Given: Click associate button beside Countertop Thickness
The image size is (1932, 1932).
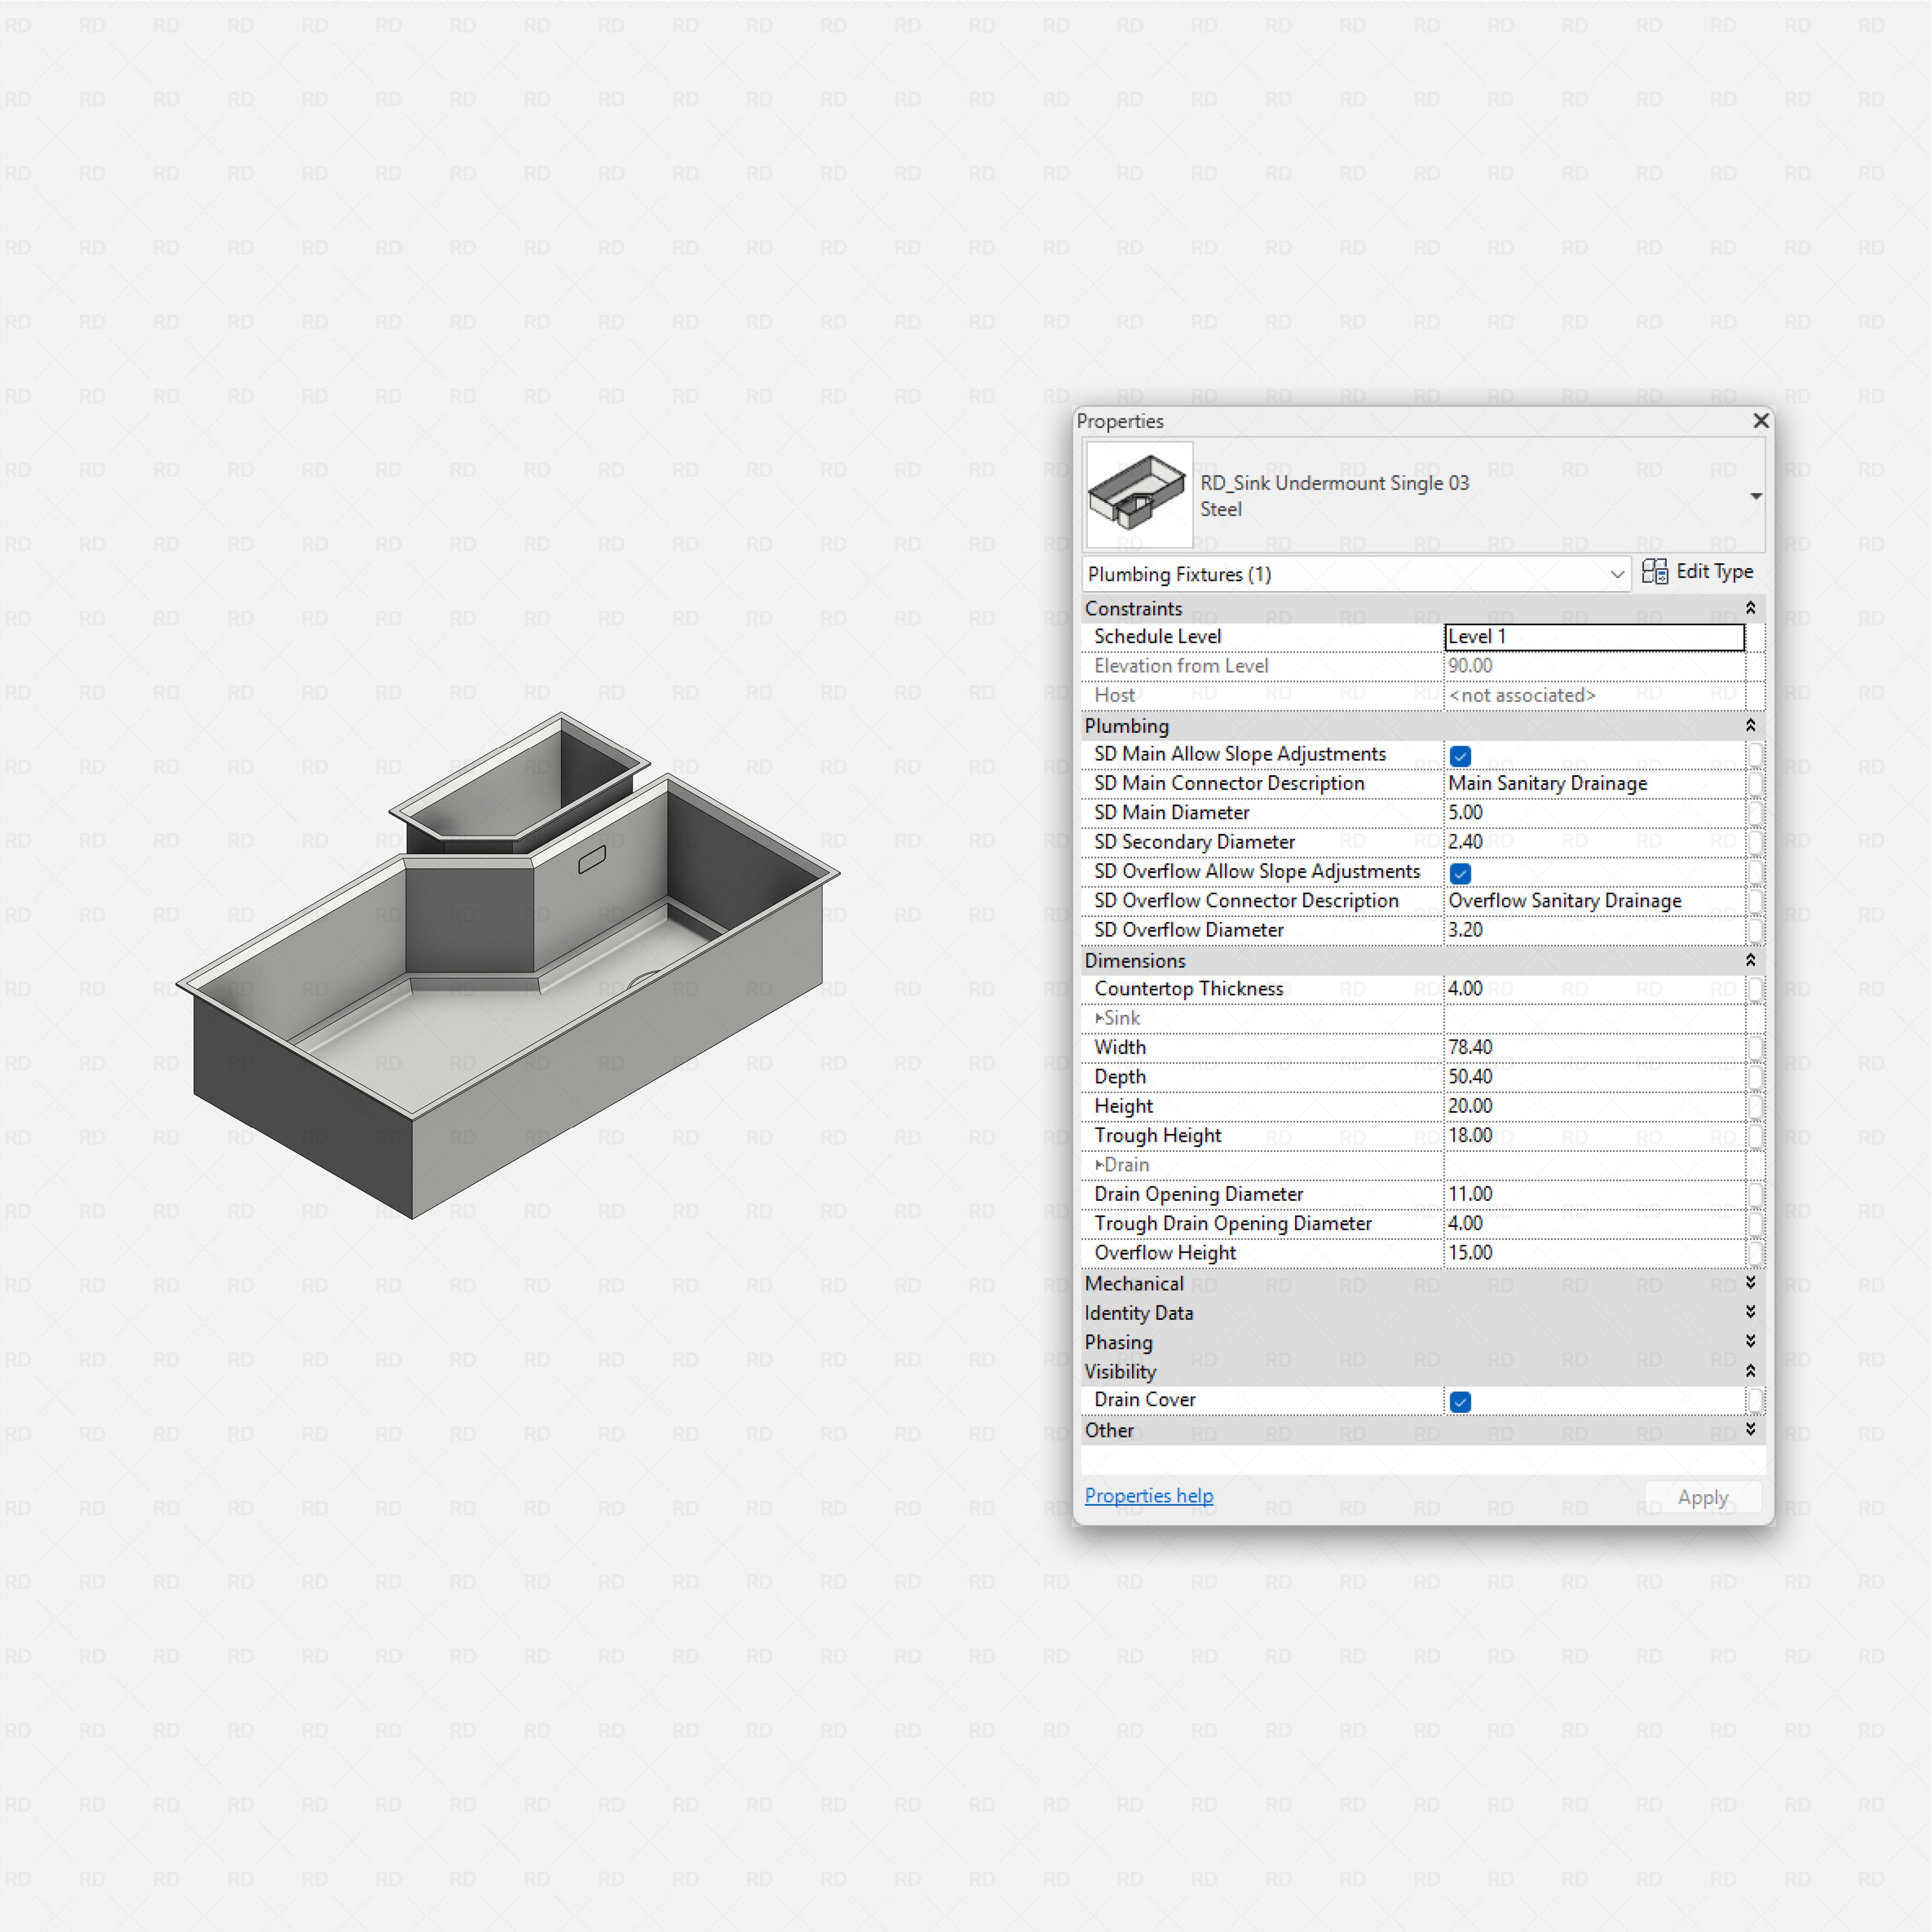Looking at the screenshot, I should [x=1757, y=989].
